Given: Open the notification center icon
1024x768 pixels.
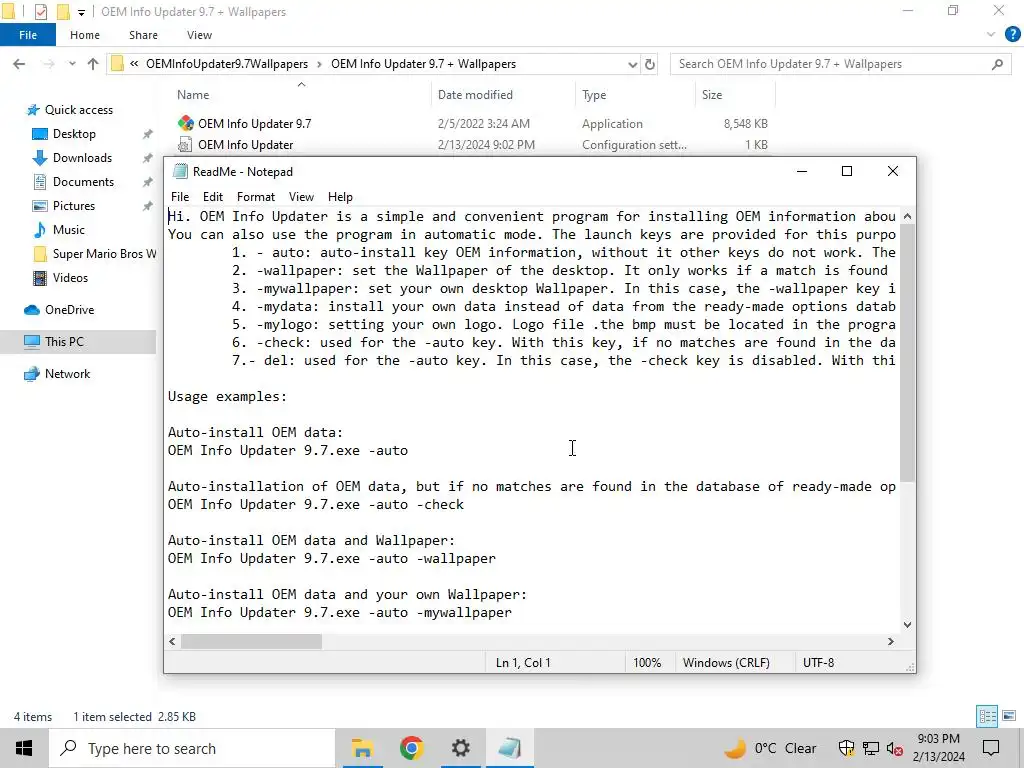Looking at the screenshot, I should point(991,748).
